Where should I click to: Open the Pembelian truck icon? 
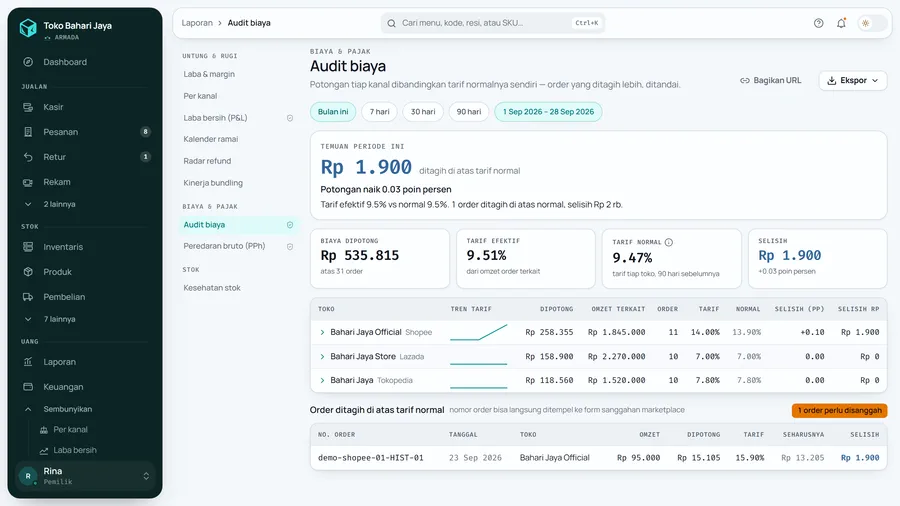(28, 297)
